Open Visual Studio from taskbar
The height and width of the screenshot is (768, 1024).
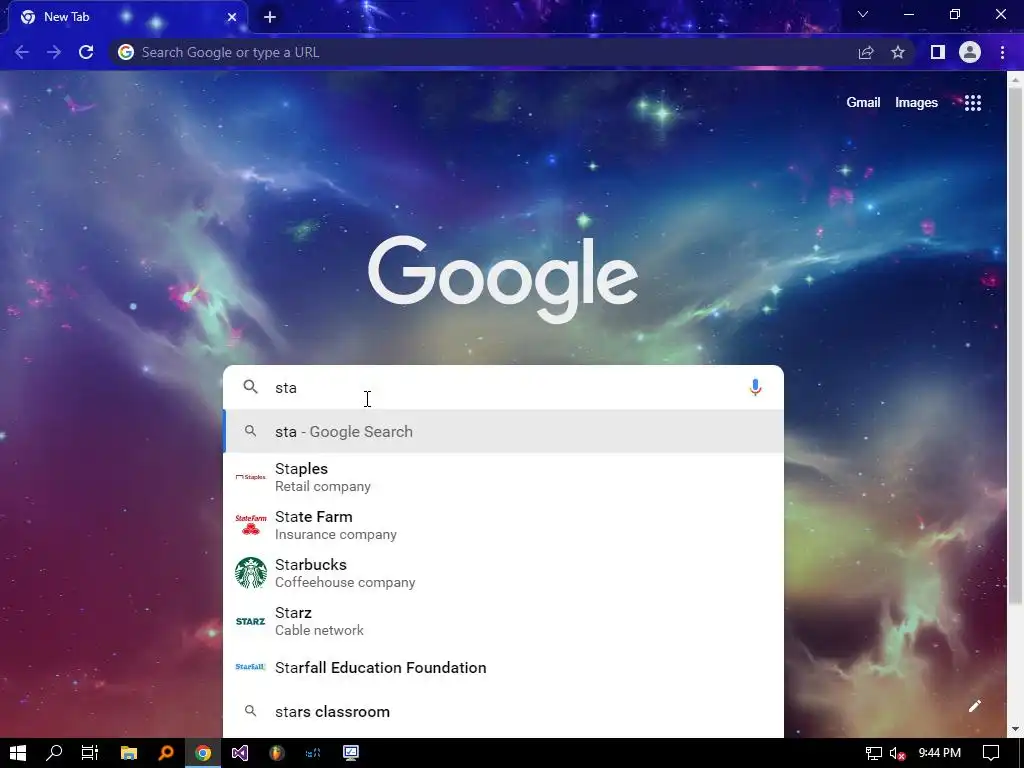click(240, 753)
